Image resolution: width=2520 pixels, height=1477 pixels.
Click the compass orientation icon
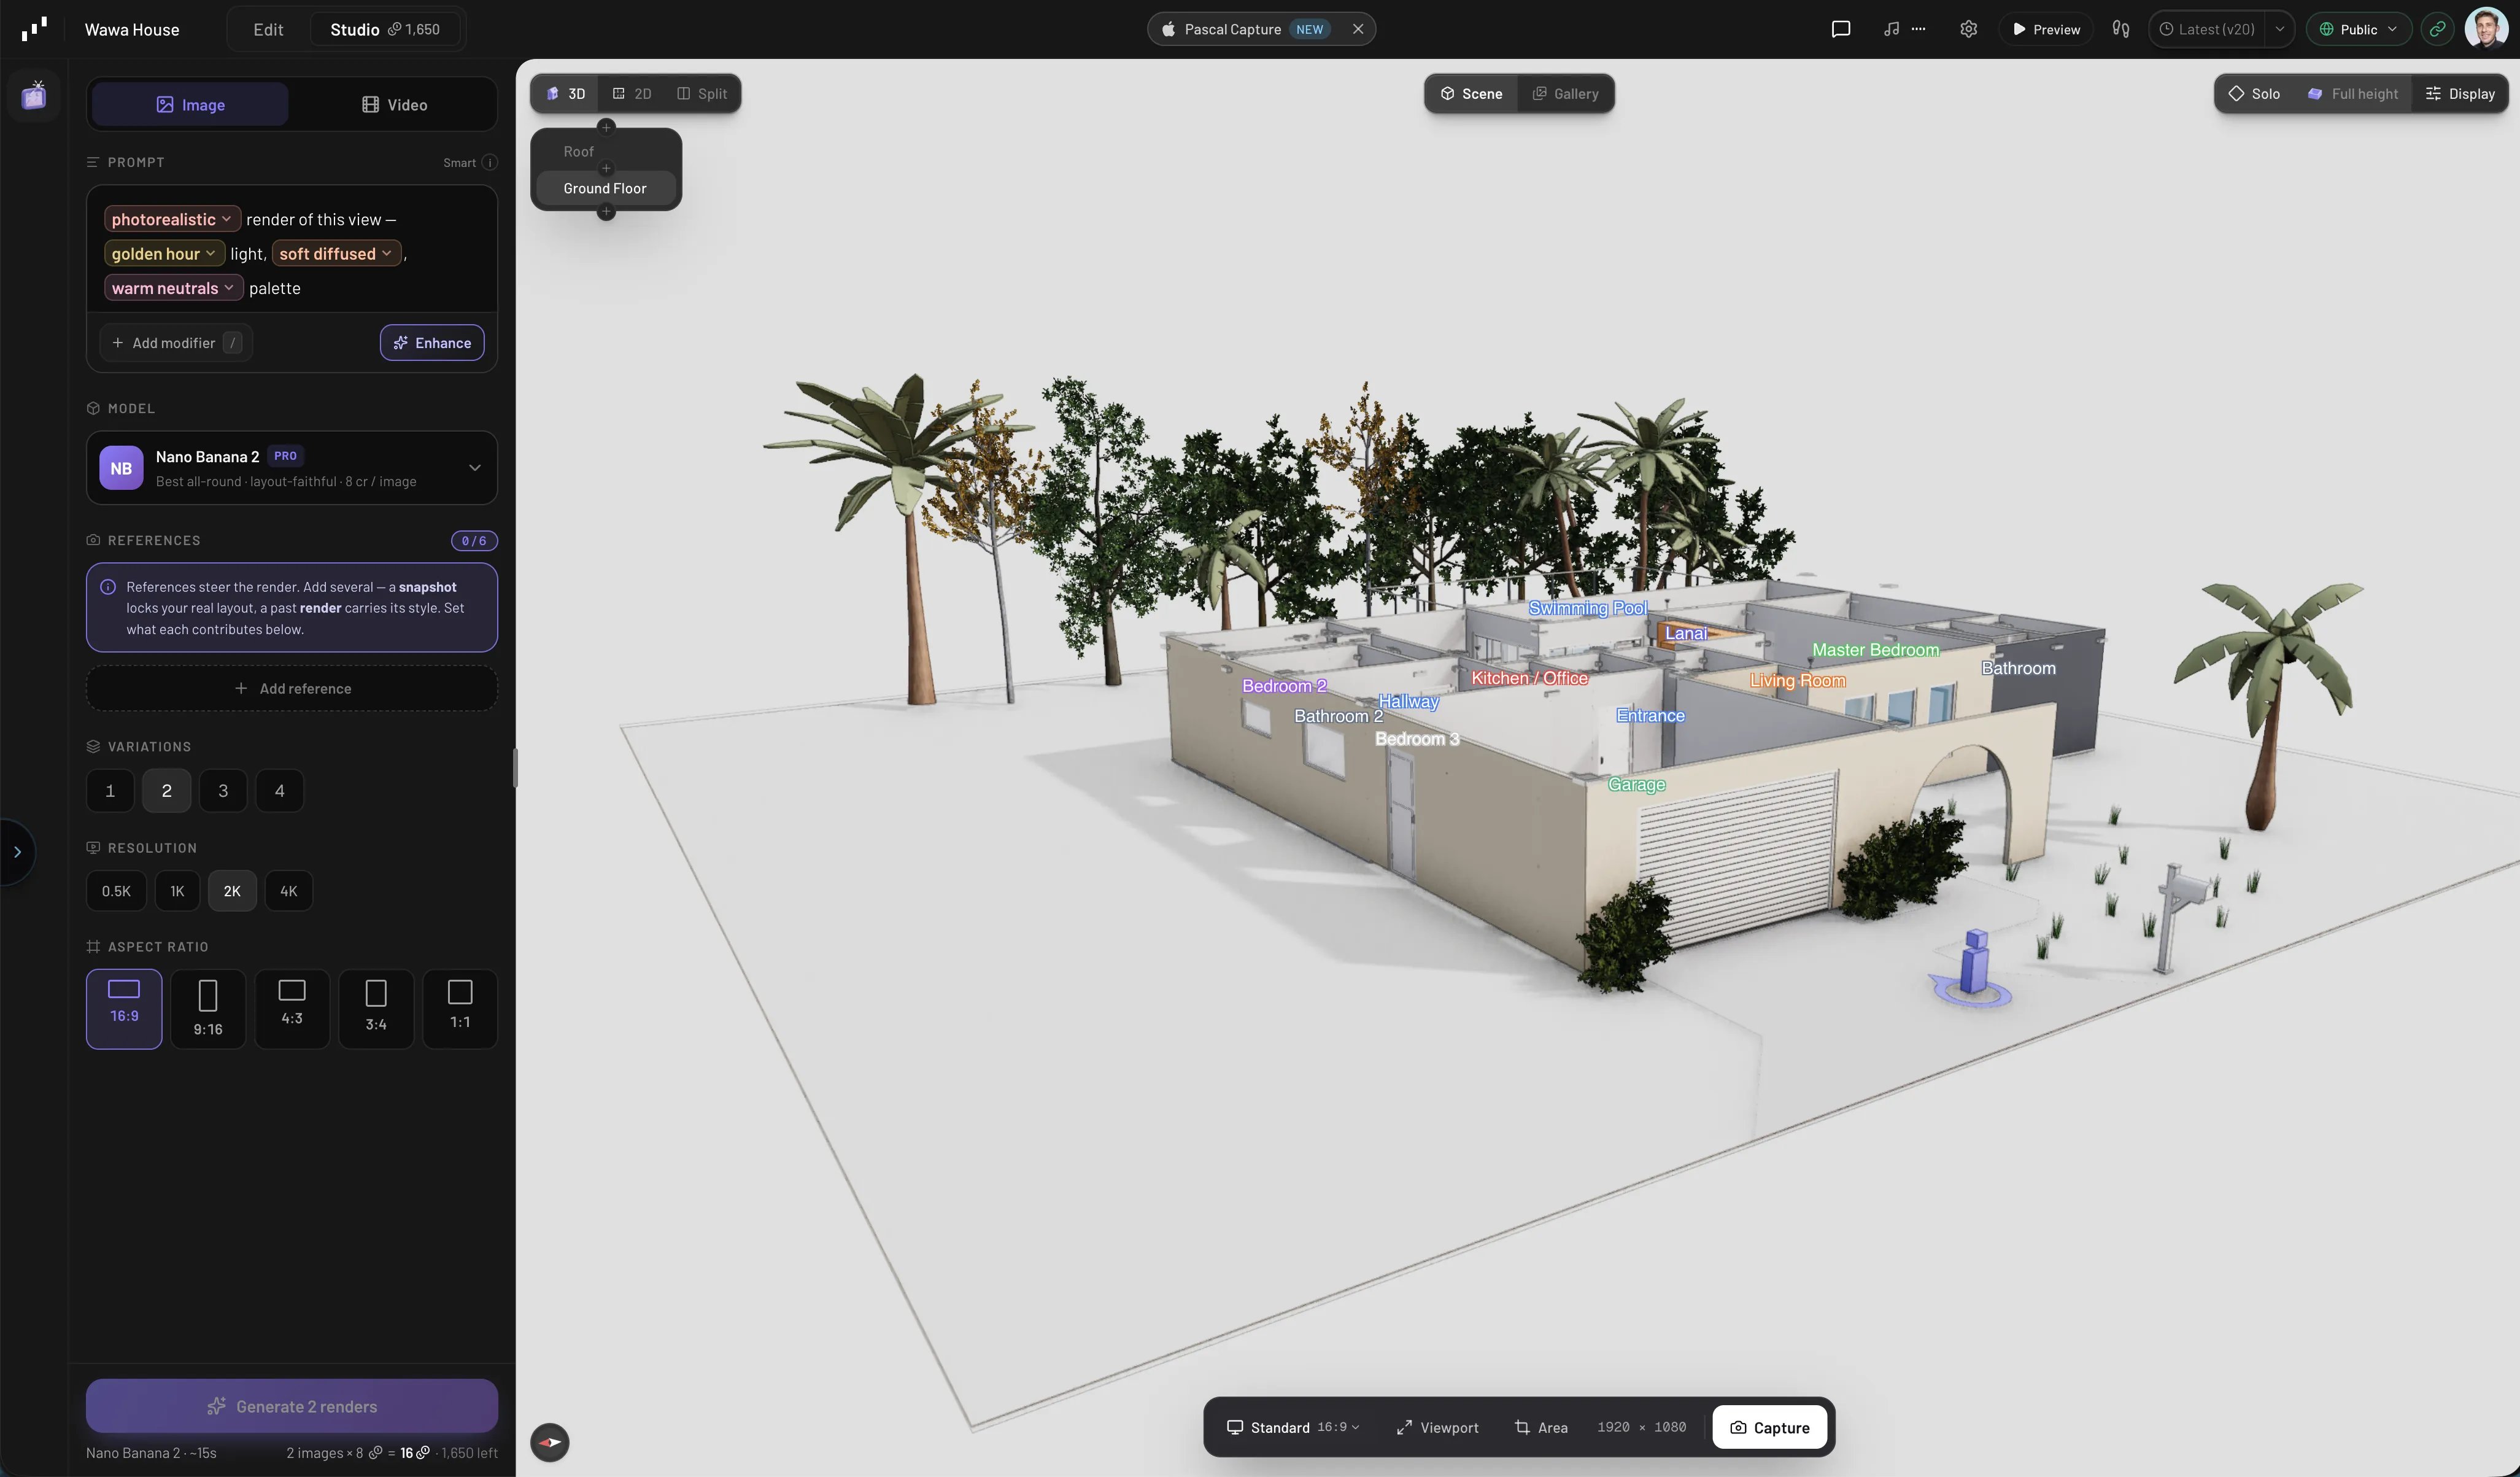pyautogui.click(x=549, y=1442)
